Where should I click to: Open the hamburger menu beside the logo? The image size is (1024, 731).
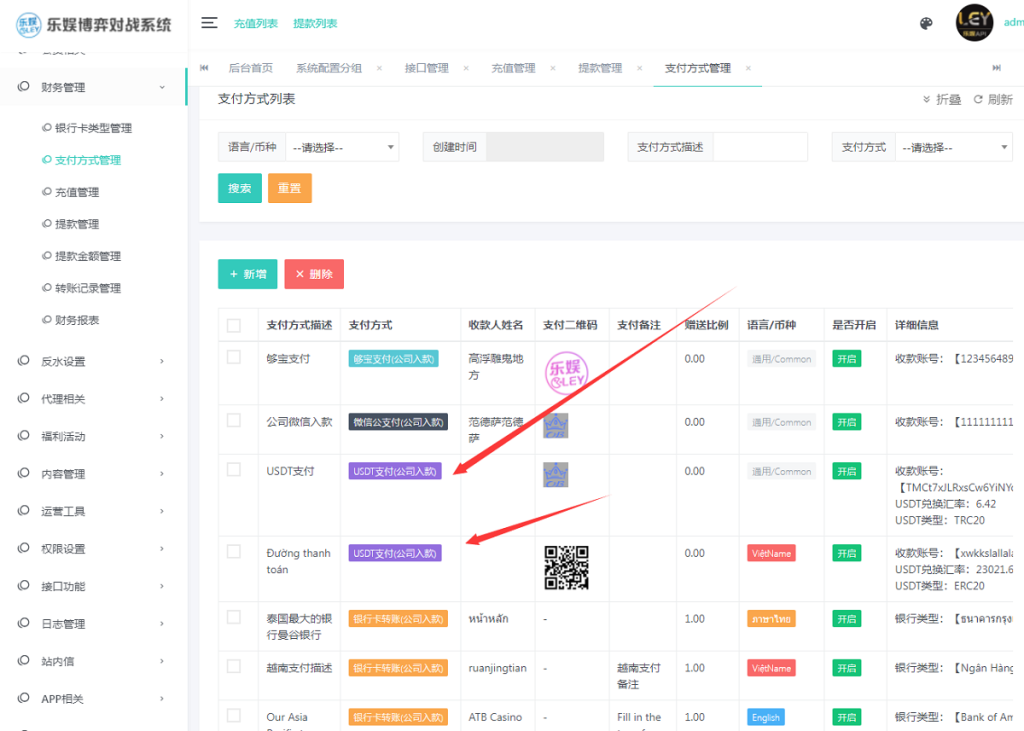click(208, 24)
